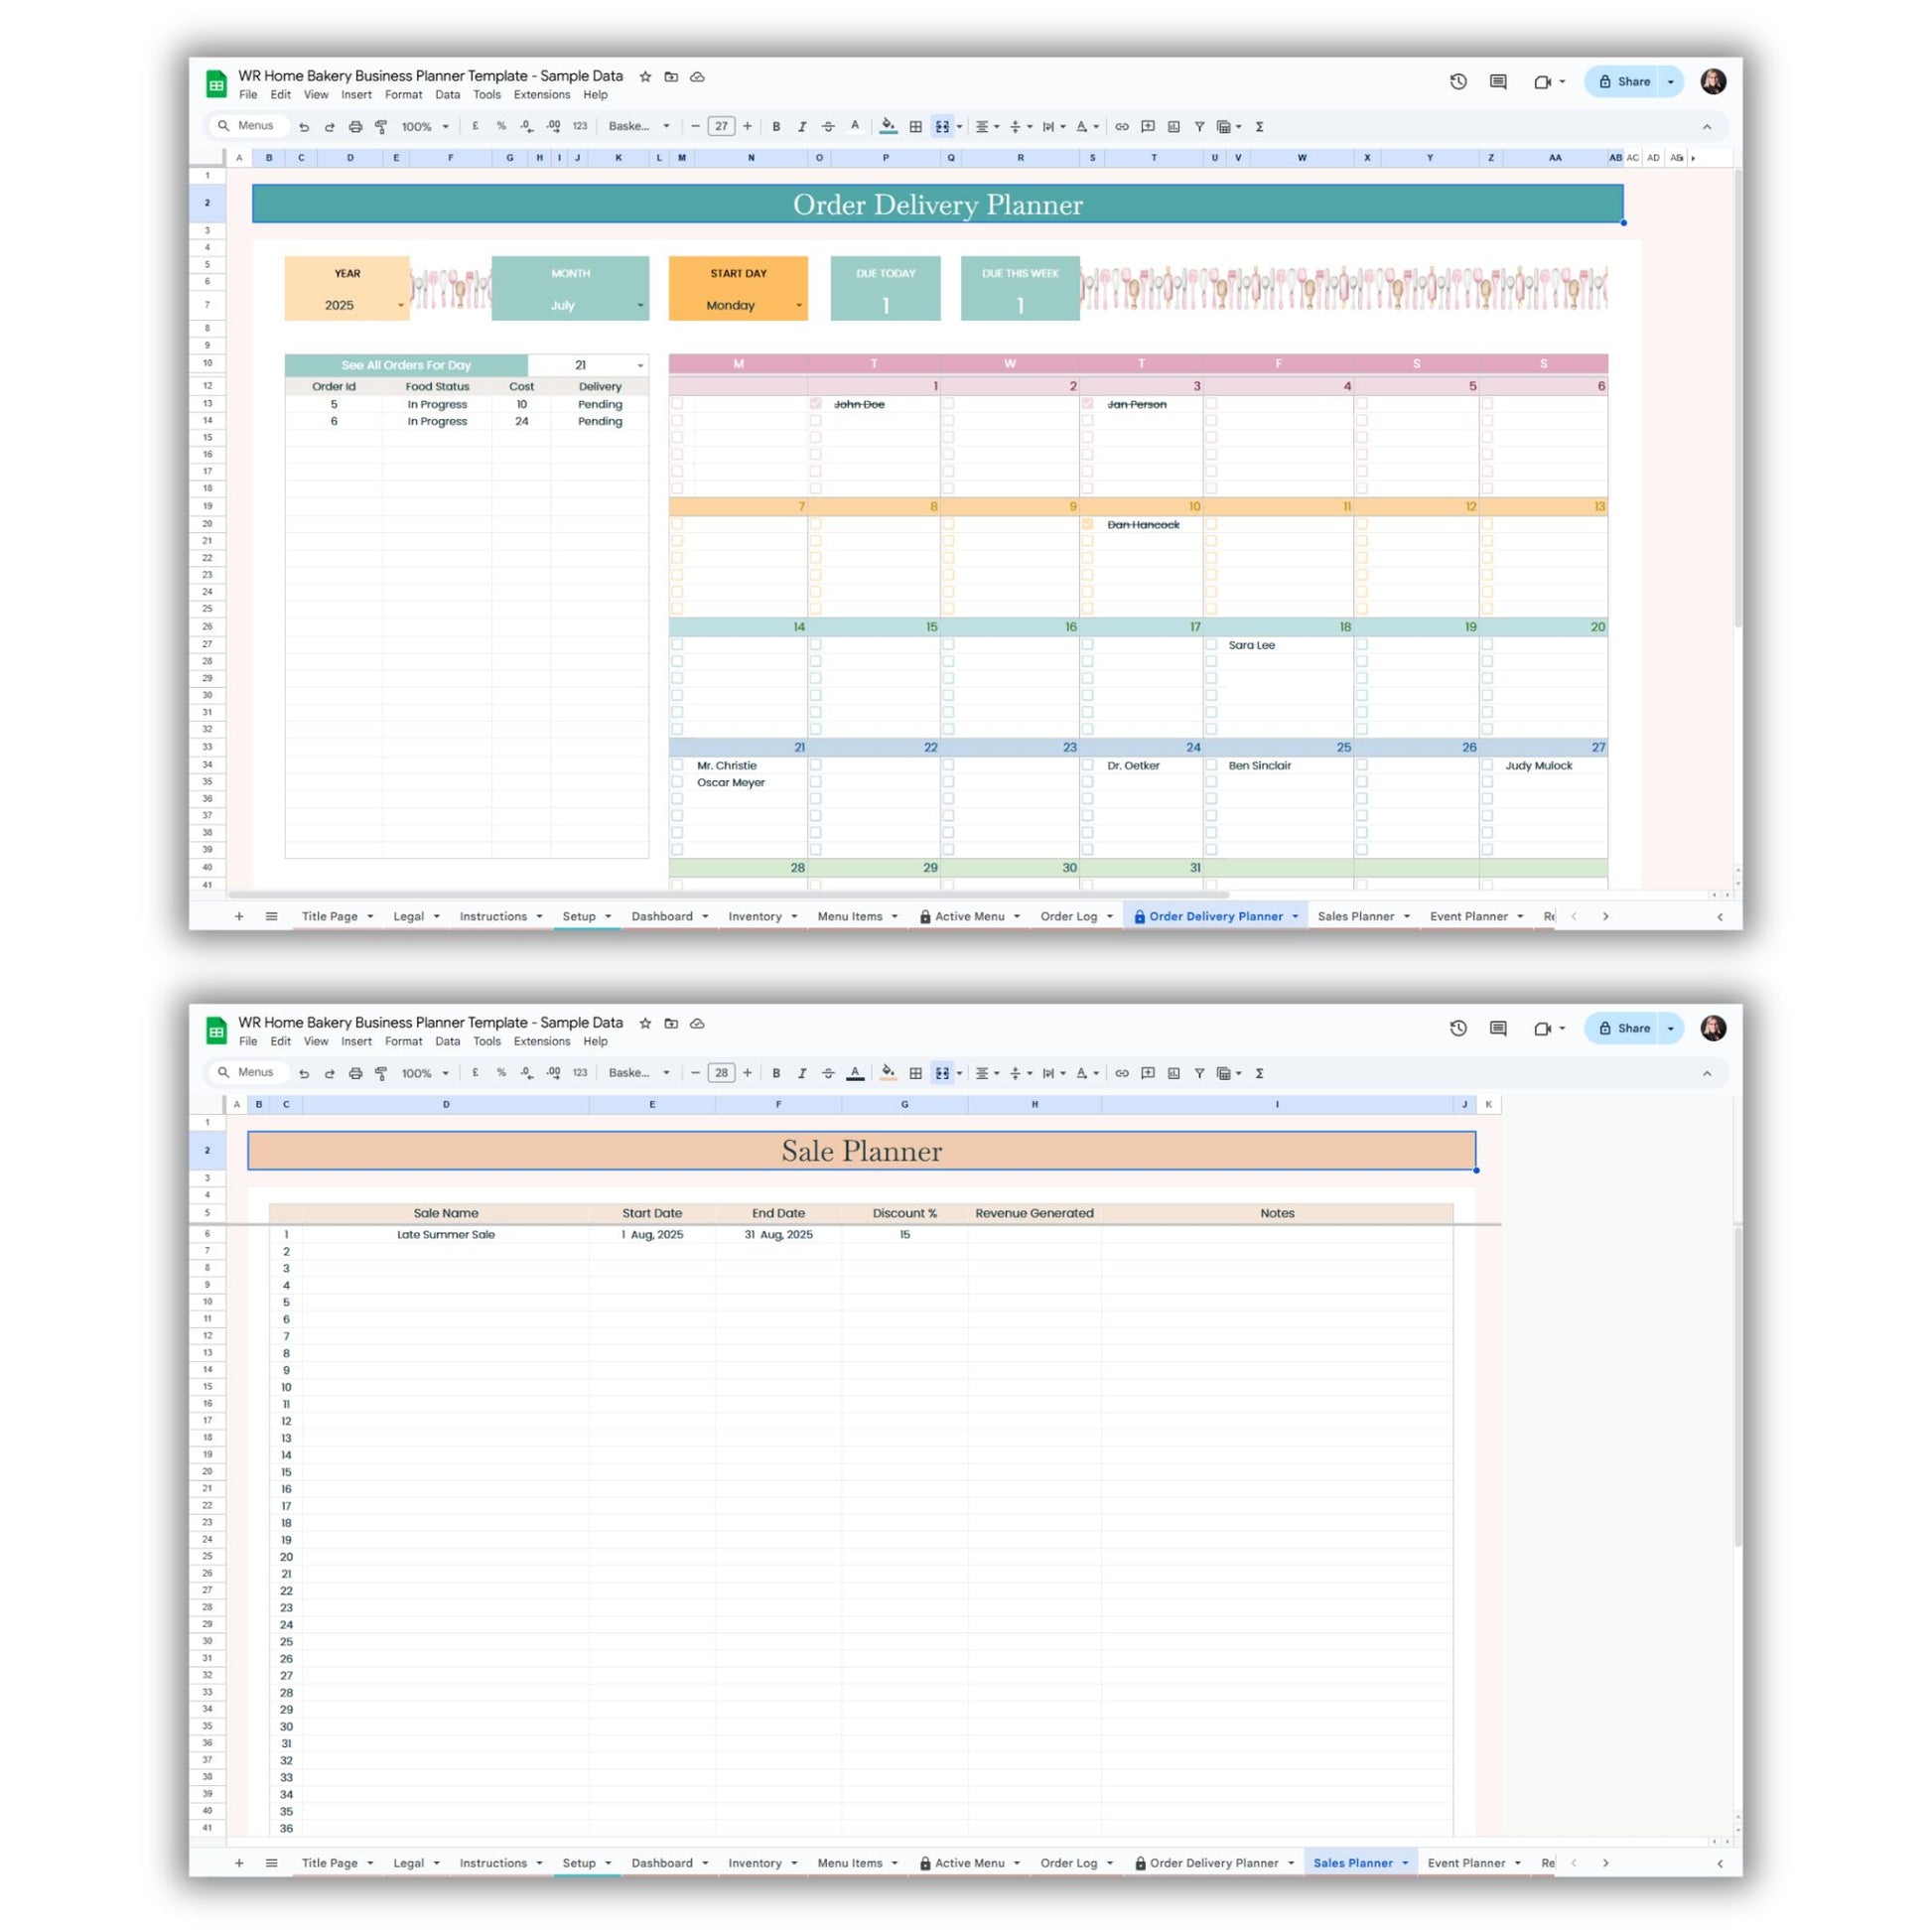Screen dimensions: 1932x1932
Task: Click the filter icon in the bottom window toolbar
Action: [1199, 1073]
